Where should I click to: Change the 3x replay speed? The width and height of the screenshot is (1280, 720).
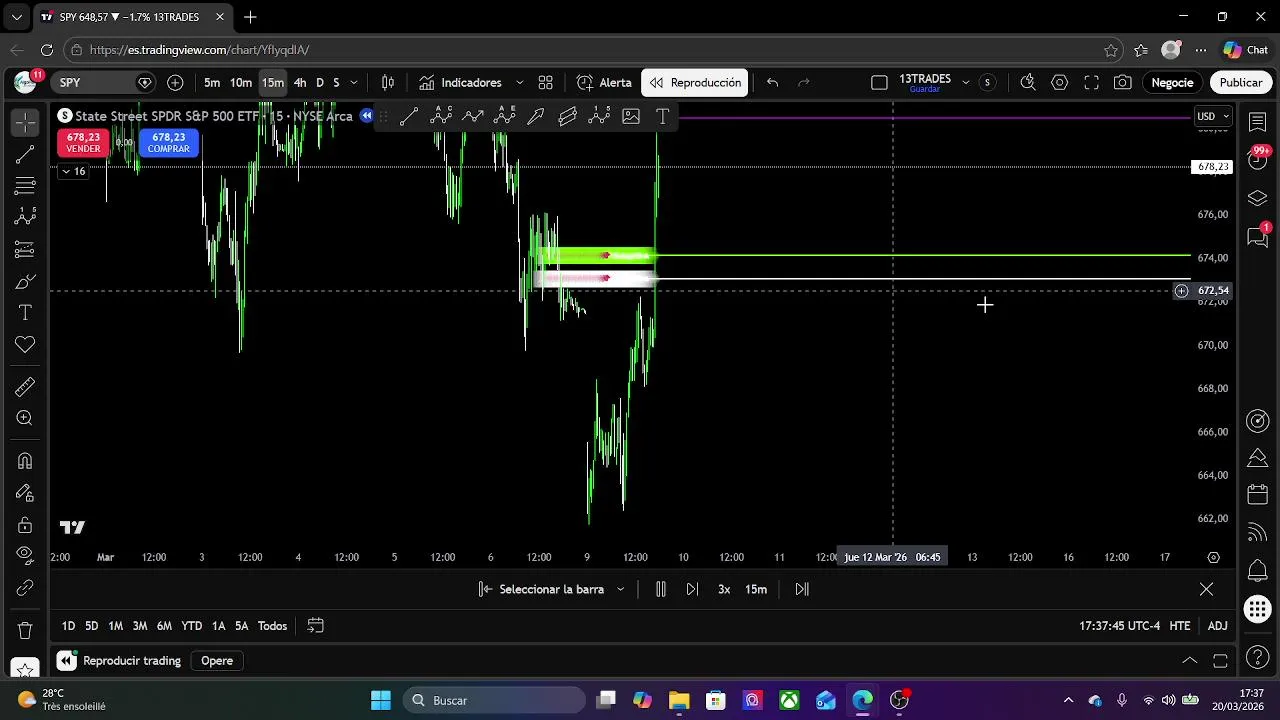tap(724, 589)
